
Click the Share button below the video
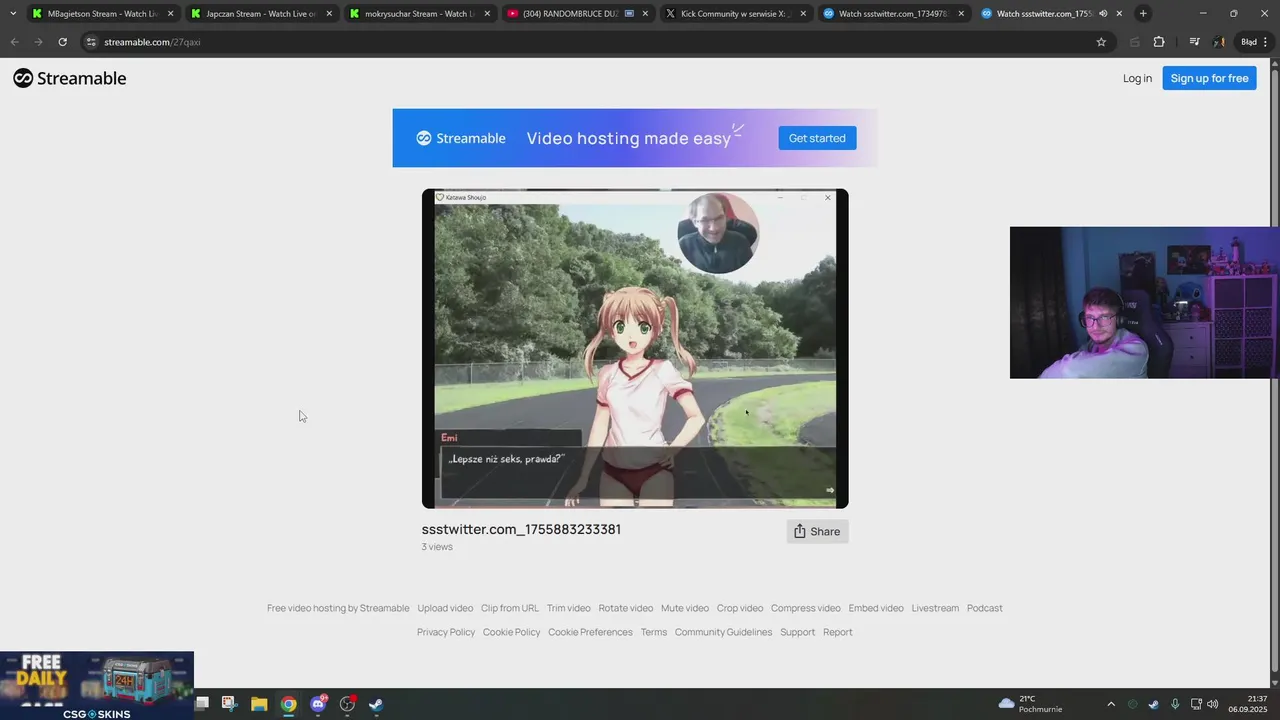point(817,531)
